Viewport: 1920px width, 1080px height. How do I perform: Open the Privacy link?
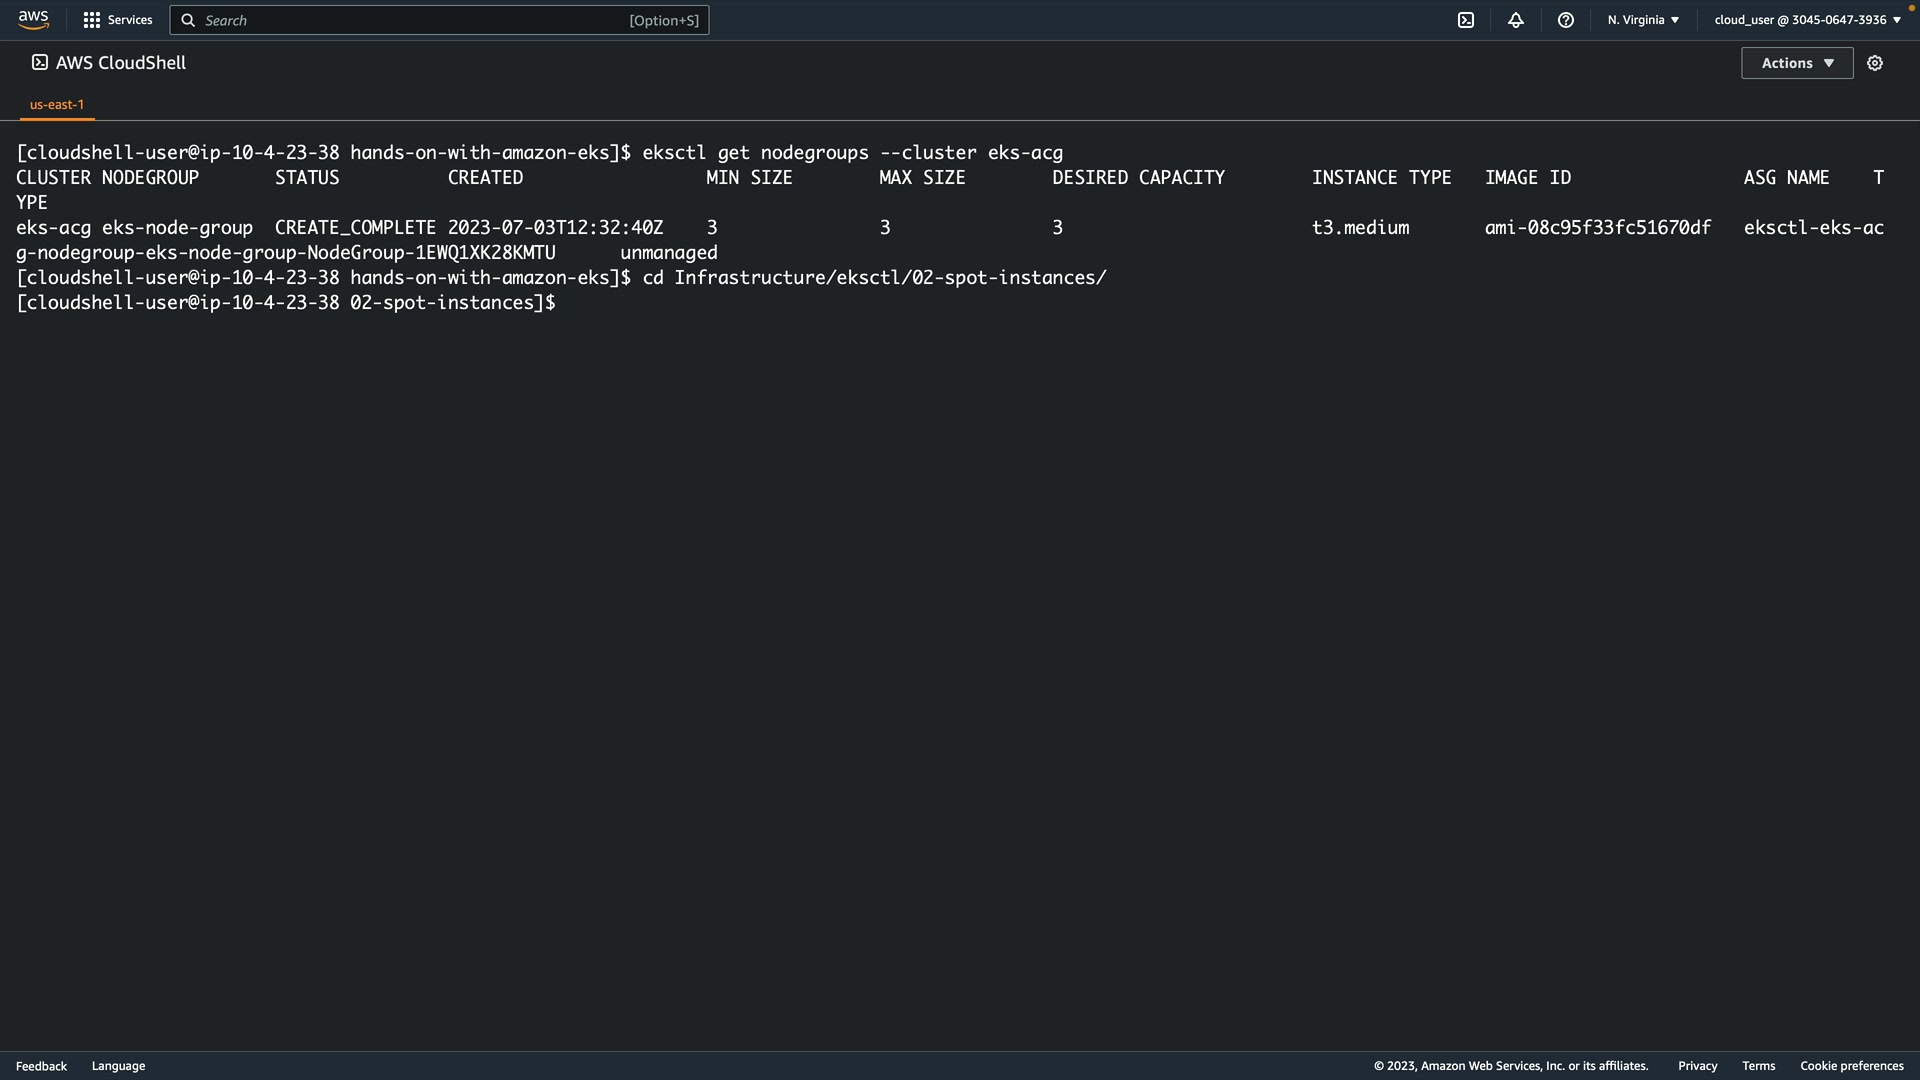1697,1066
